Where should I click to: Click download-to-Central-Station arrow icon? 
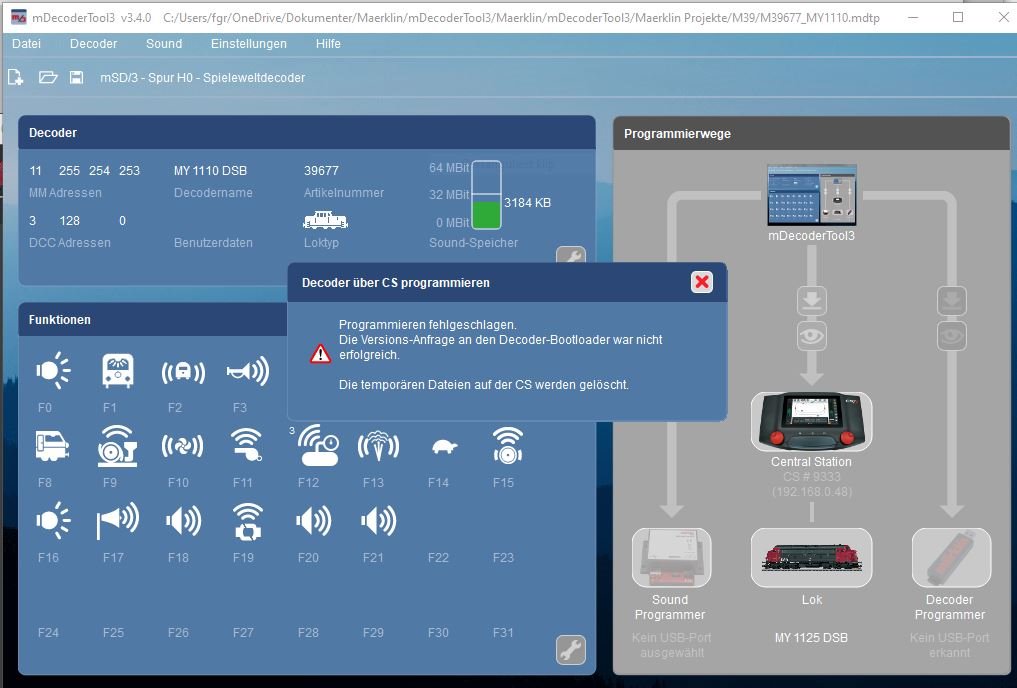tap(811, 302)
